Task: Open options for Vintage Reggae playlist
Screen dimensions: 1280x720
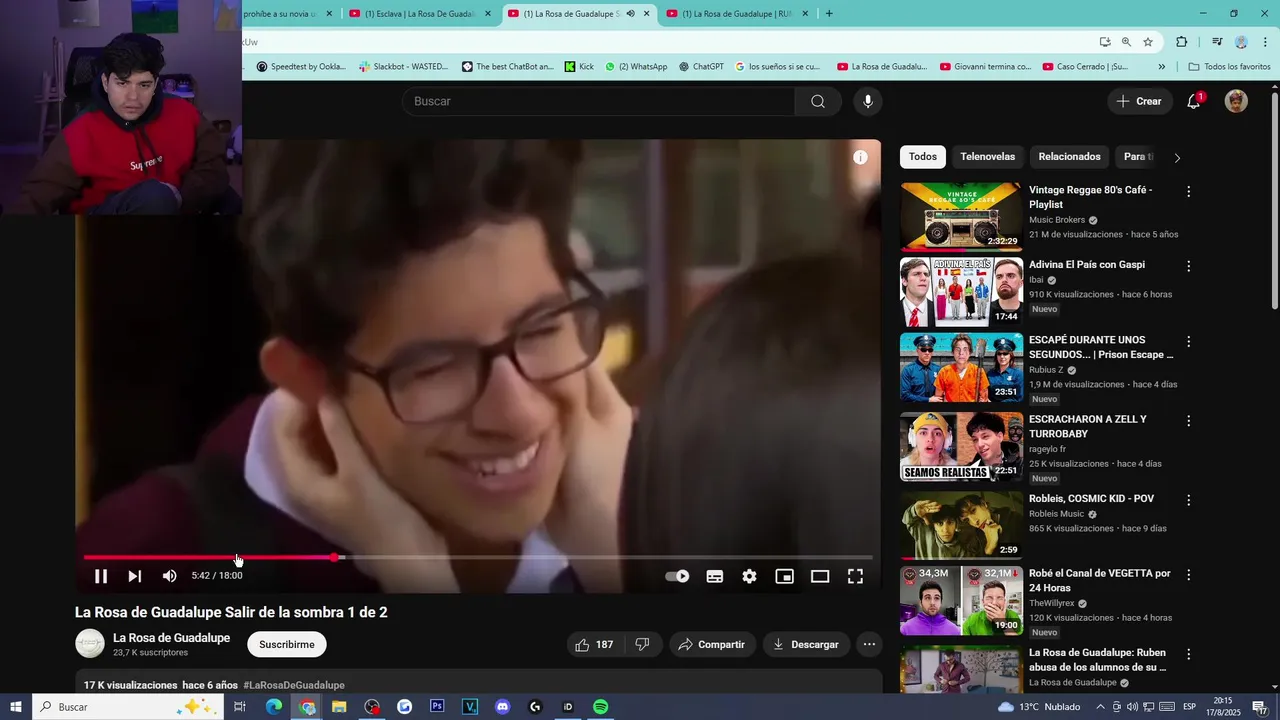Action: point(1188,191)
